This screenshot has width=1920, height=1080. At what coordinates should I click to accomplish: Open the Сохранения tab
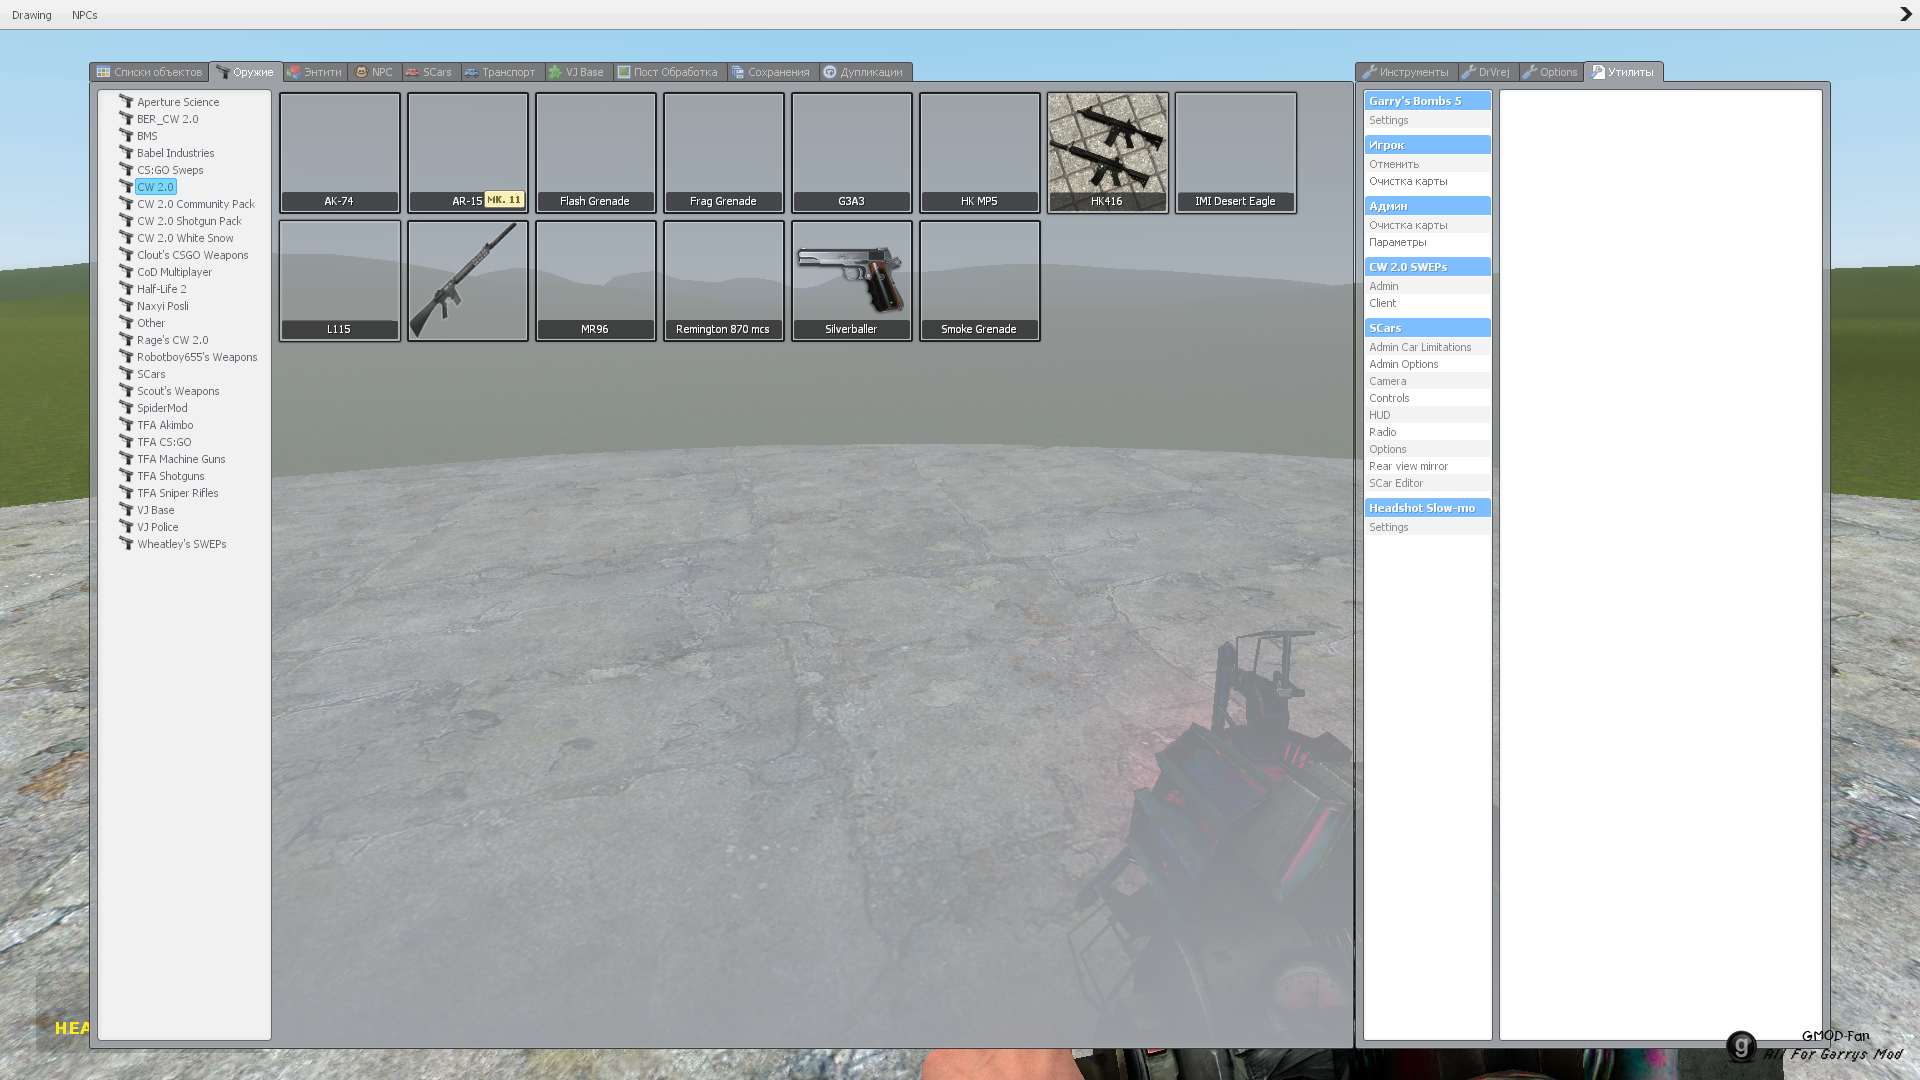coord(771,72)
